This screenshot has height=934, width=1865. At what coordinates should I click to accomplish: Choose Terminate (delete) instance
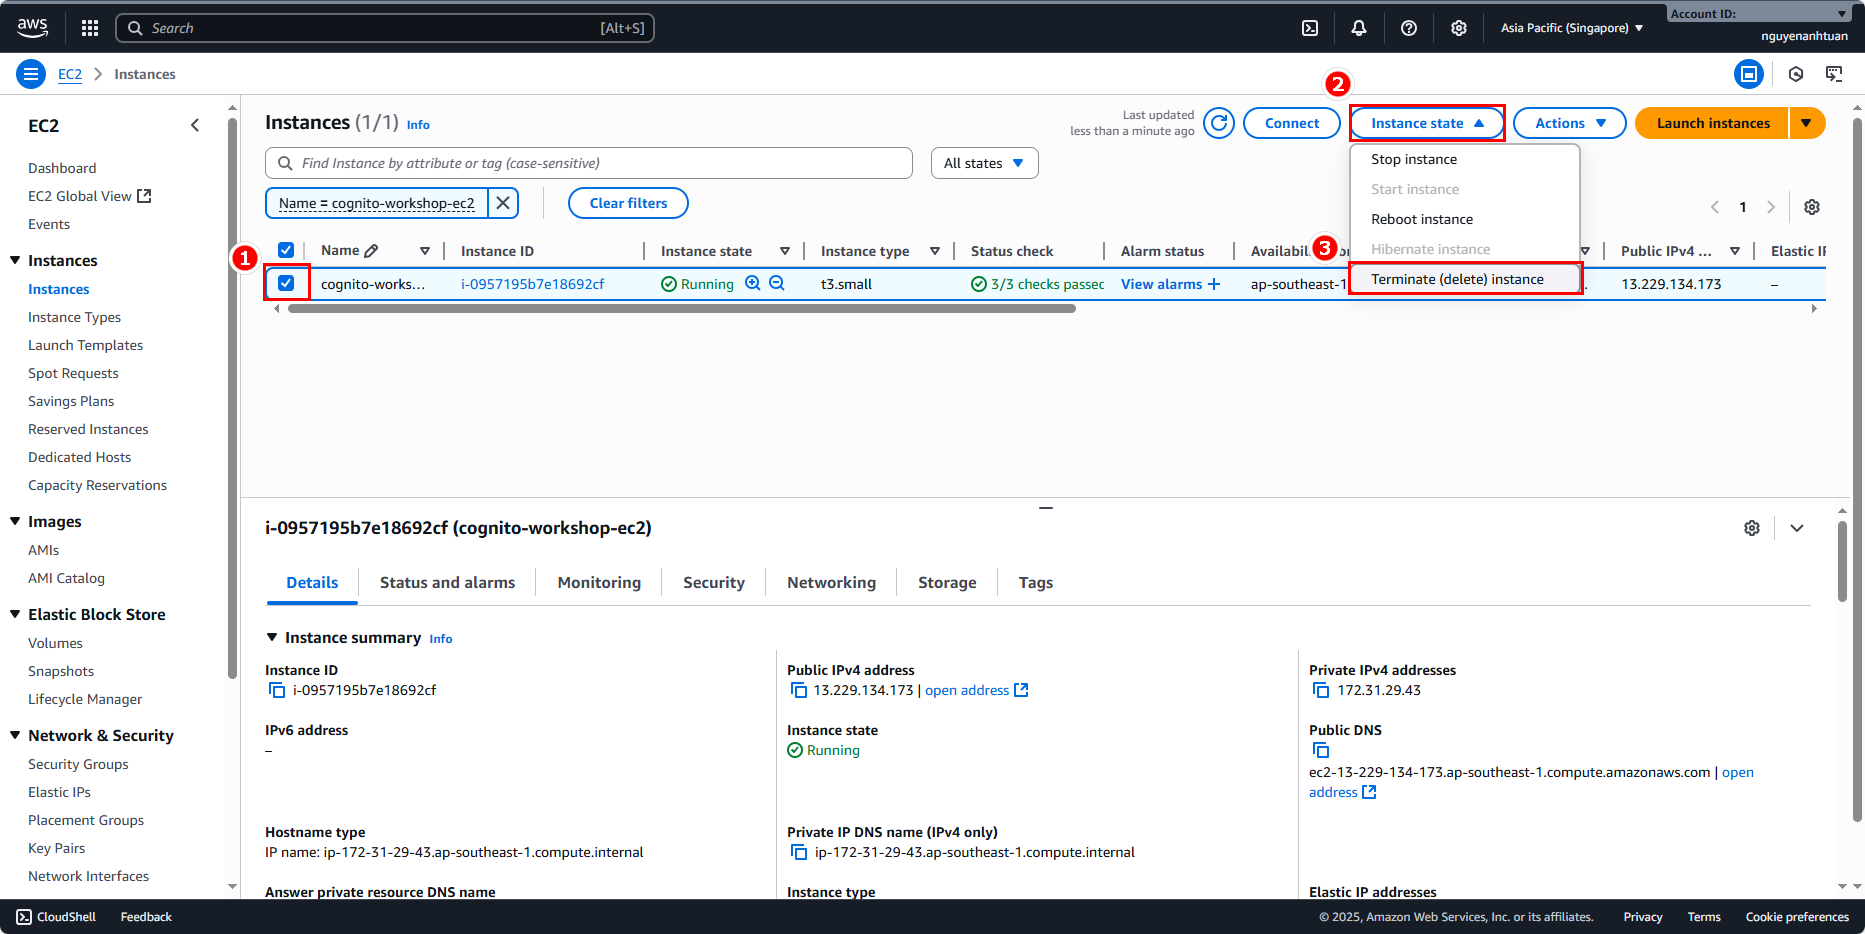pyautogui.click(x=1457, y=279)
